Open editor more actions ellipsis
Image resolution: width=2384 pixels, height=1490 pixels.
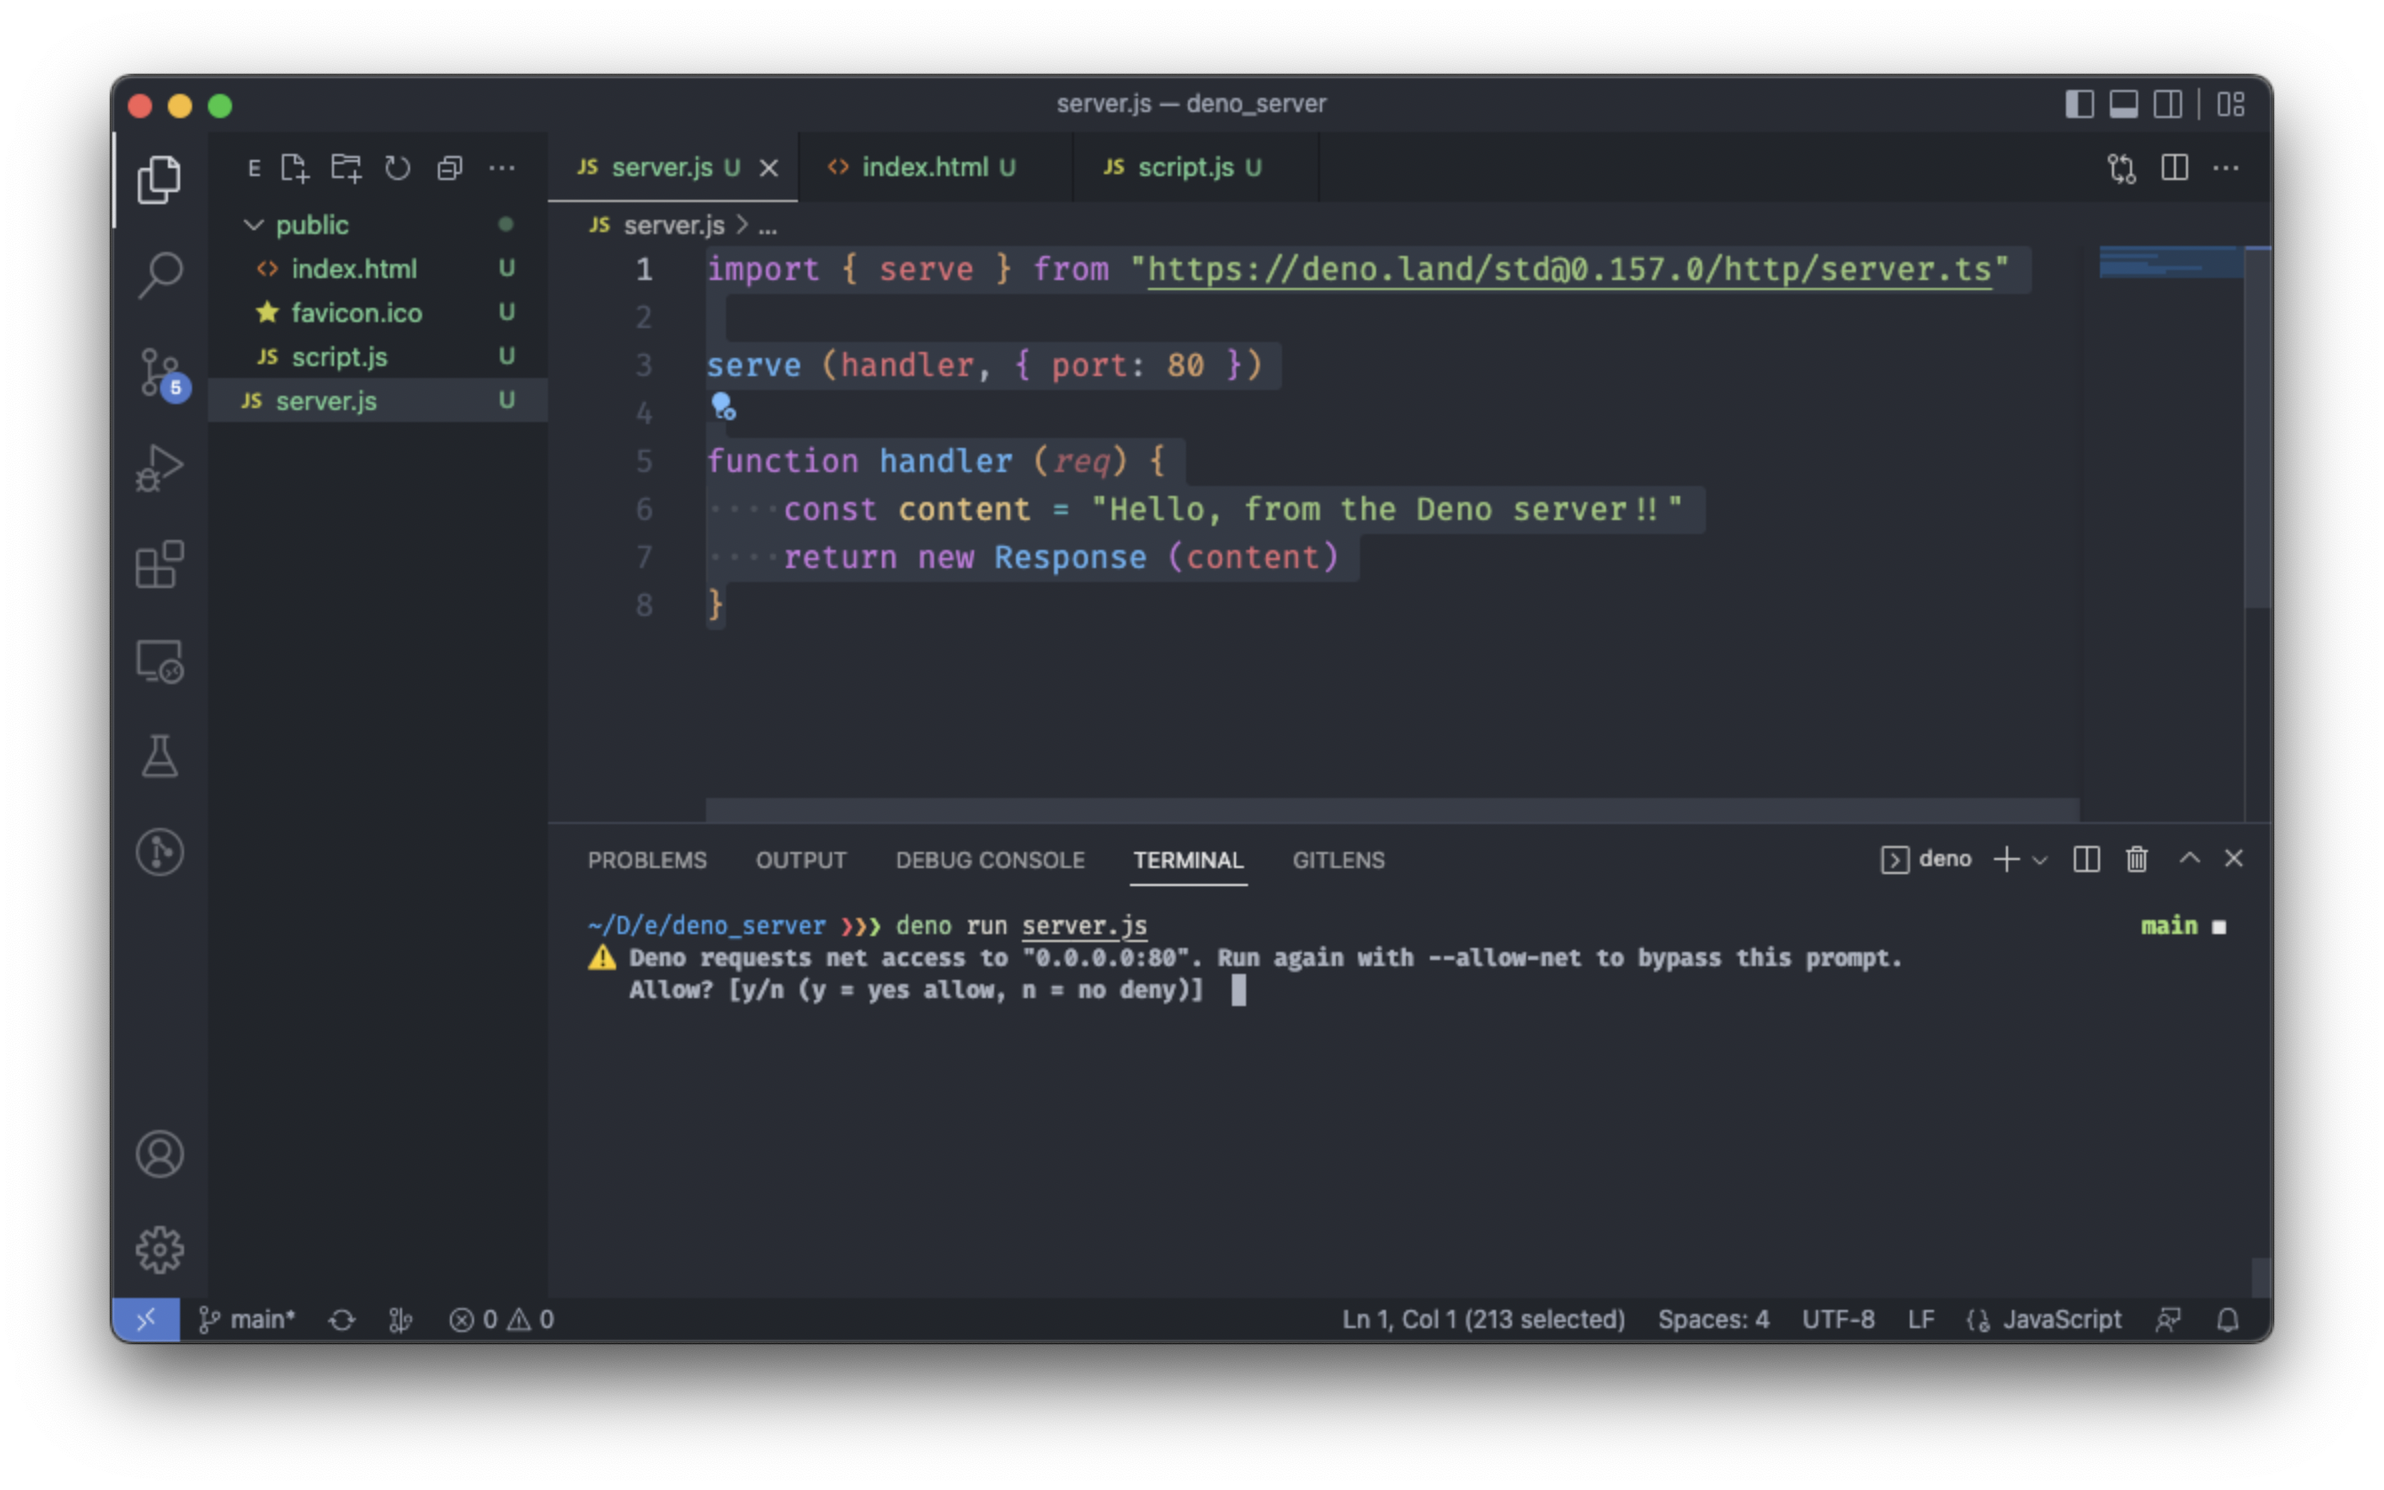point(2226,168)
